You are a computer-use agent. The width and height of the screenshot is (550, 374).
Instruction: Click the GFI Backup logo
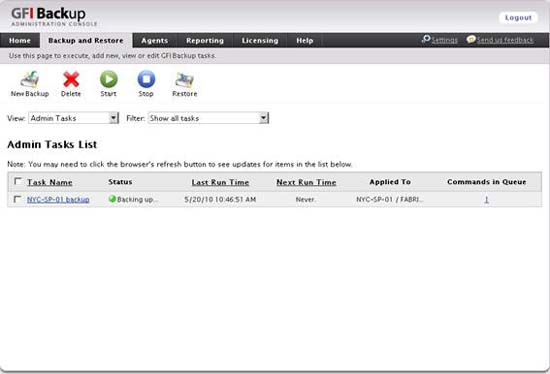click(54, 17)
